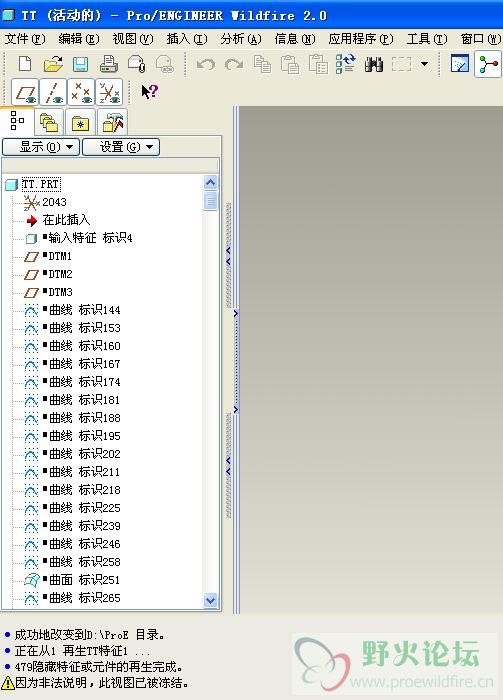This screenshot has width=503, height=700.
Task: Select coordinate system 2043 in tree
Action: (54, 202)
